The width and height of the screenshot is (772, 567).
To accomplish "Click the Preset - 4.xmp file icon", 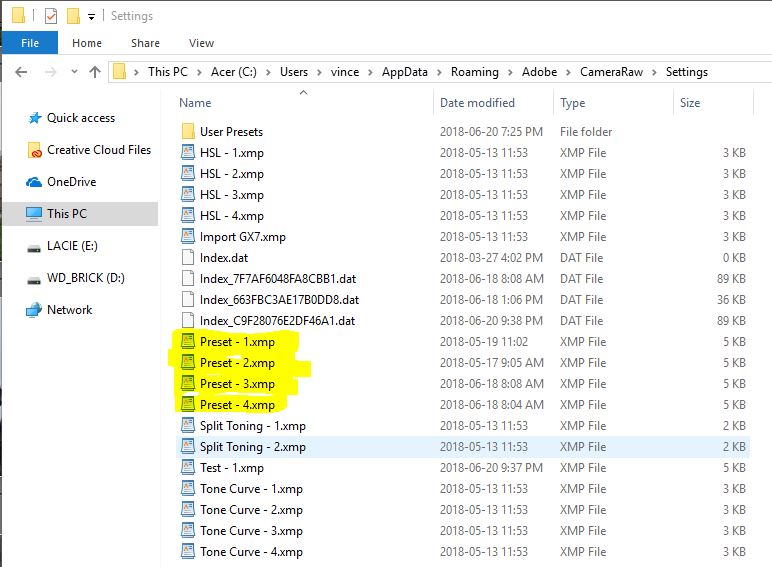I will click(x=188, y=404).
